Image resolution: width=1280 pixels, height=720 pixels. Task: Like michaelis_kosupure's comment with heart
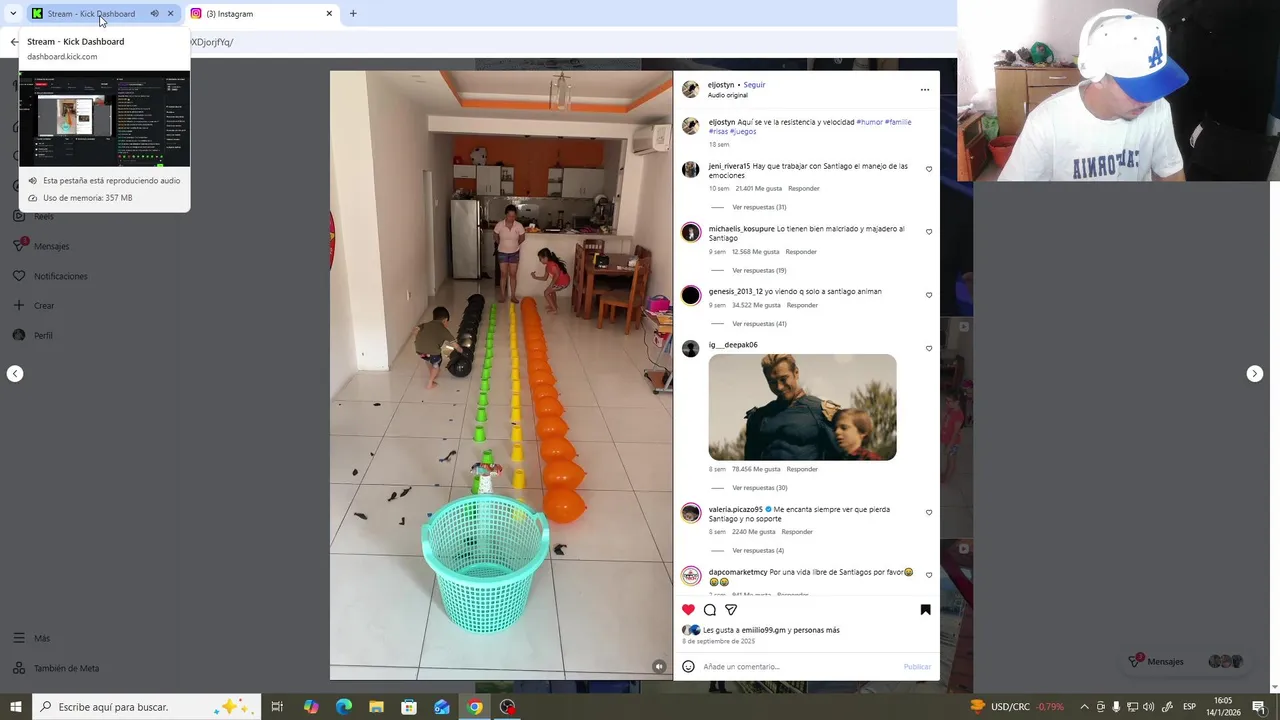click(x=929, y=232)
